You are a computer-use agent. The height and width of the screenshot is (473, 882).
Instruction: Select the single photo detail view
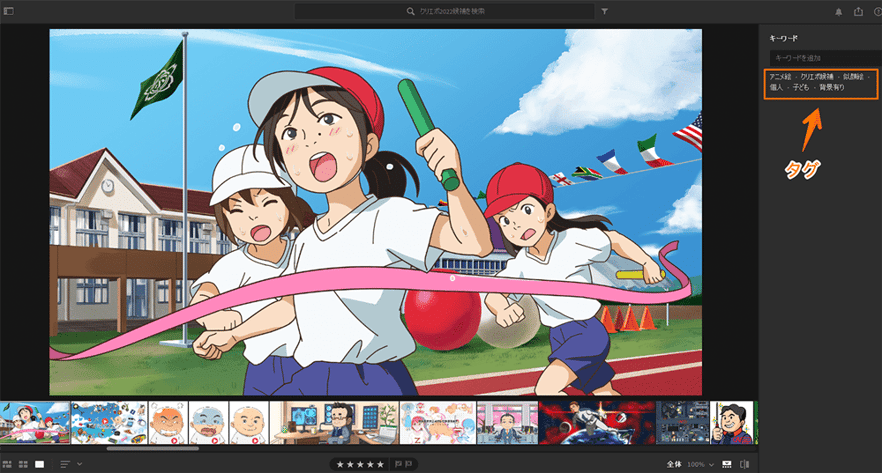(x=39, y=464)
